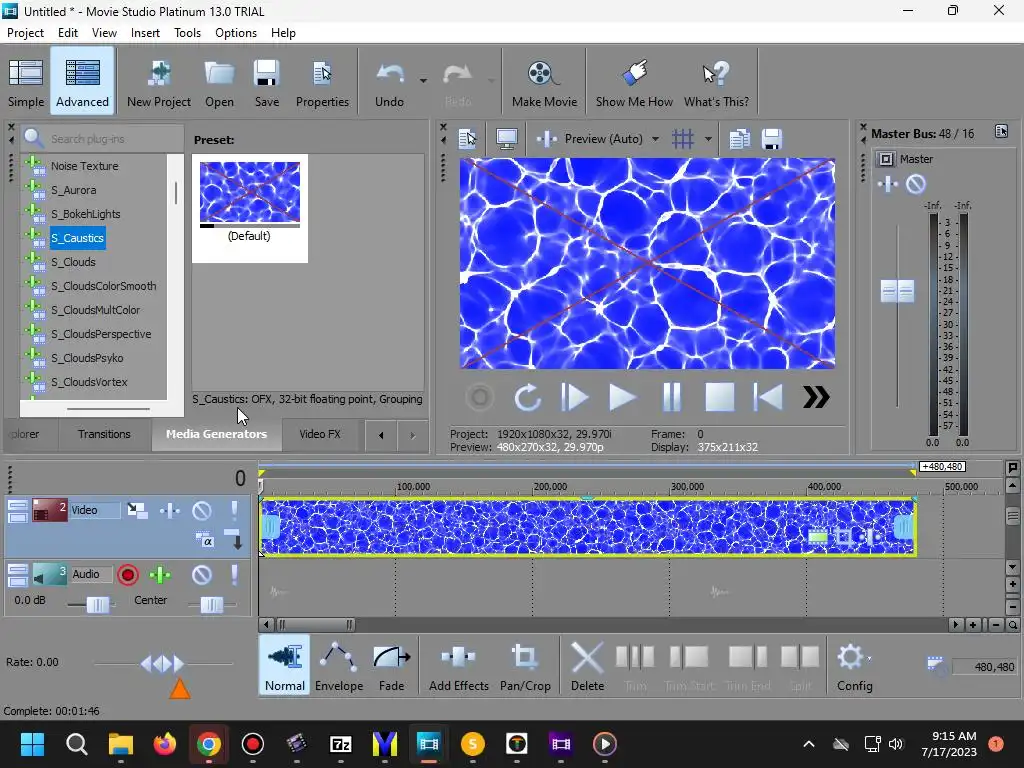Screen dimensions: 1024x768
Task: Select the Envelope edit tool
Action: coord(339,666)
